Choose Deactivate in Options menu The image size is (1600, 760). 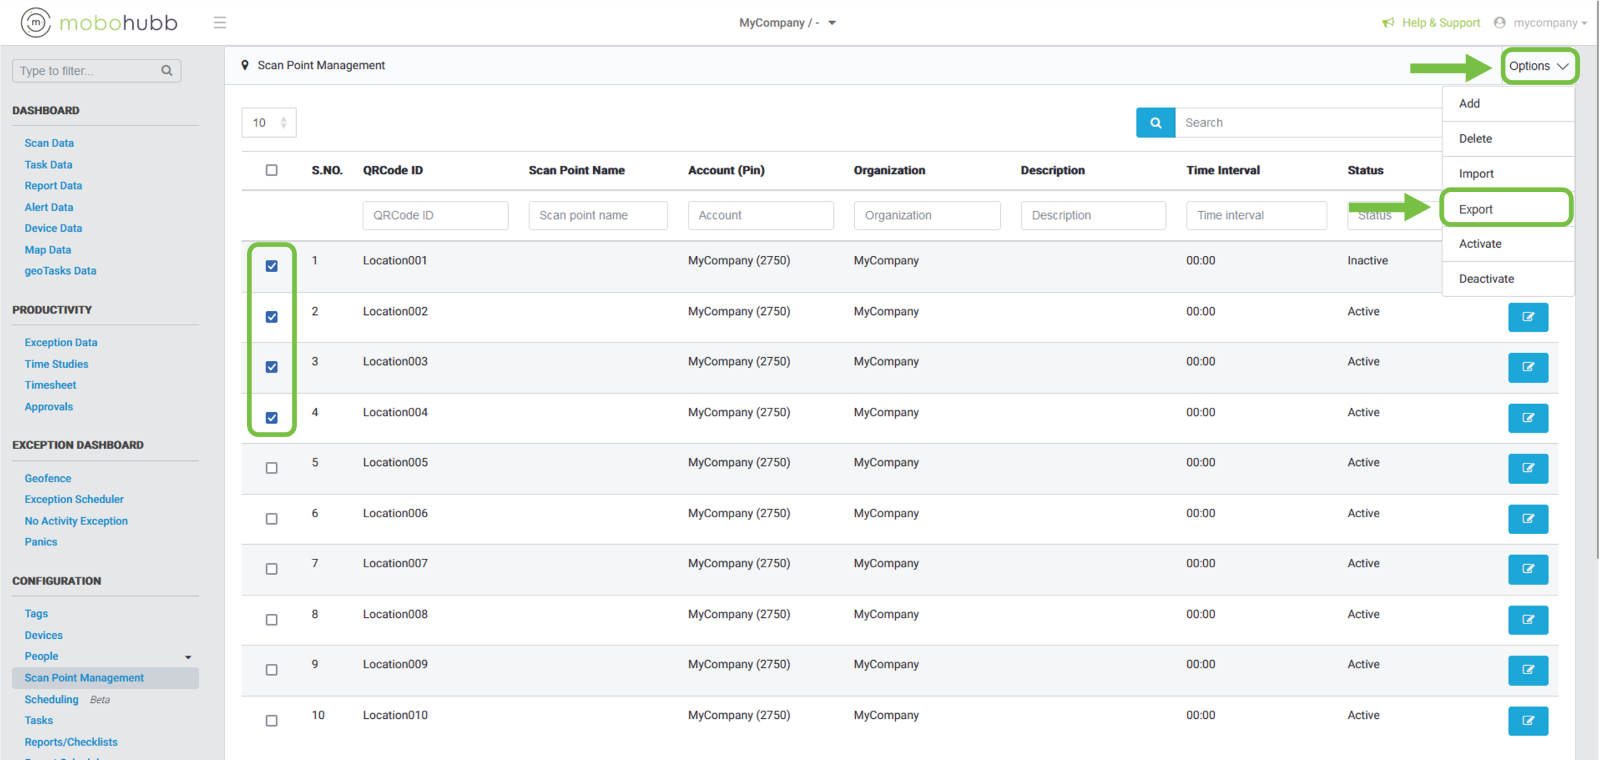1486,279
